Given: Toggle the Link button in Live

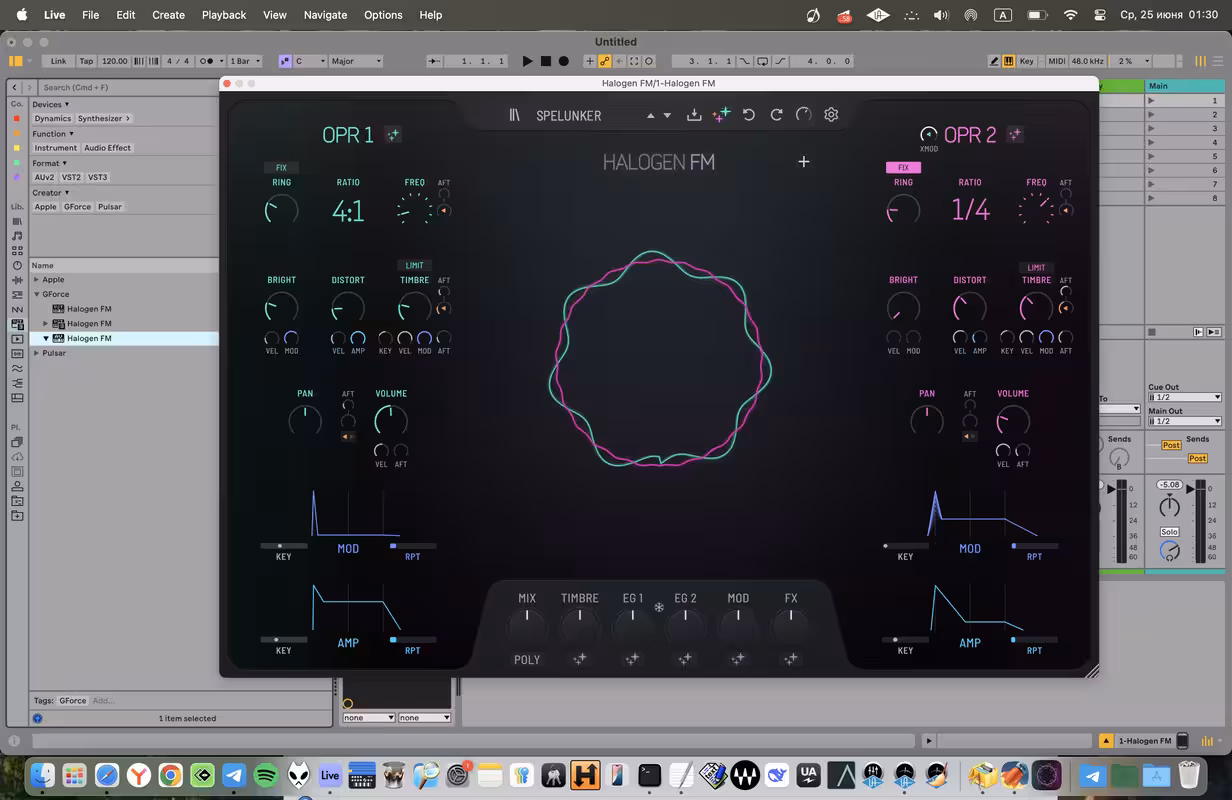Looking at the screenshot, I should coord(58,61).
